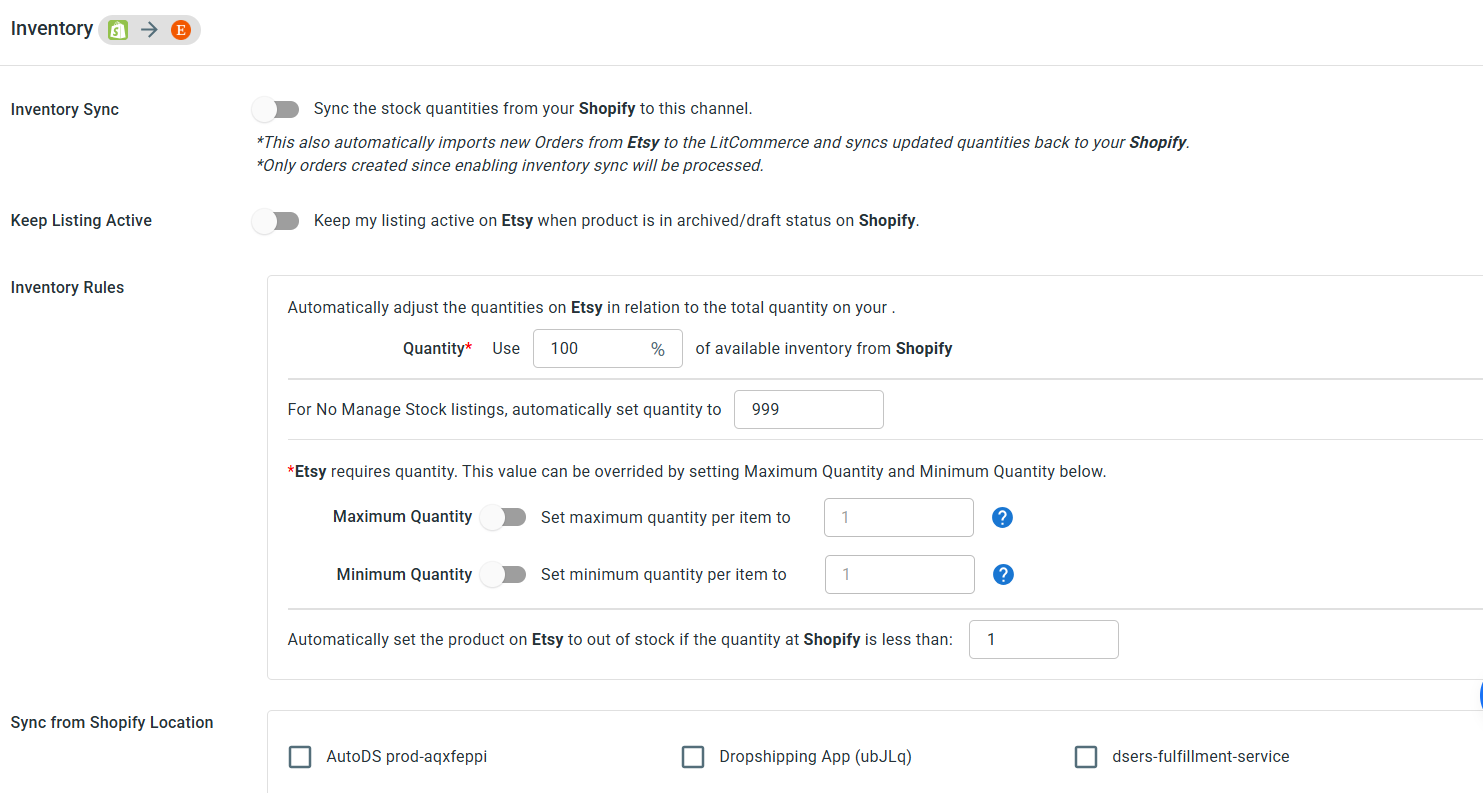Click the minimum quantity per item field

pos(899,575)
